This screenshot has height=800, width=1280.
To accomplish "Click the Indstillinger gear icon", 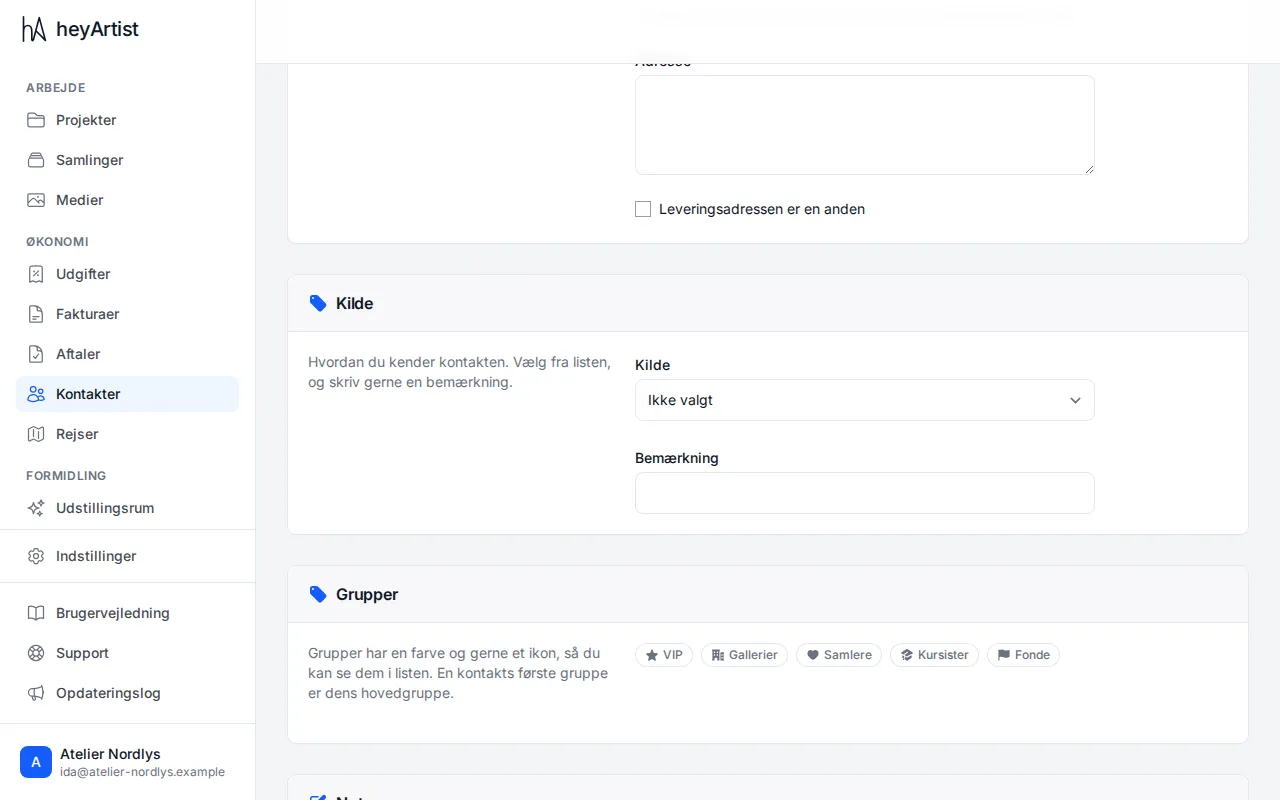I will (x=36, y=556).
